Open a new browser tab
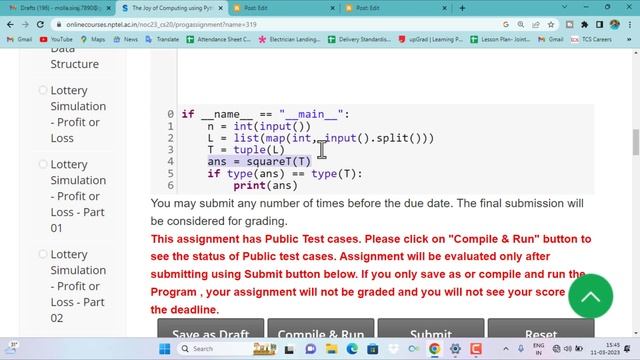The height and width of the screenshot is (360, 640). point(462,8)
